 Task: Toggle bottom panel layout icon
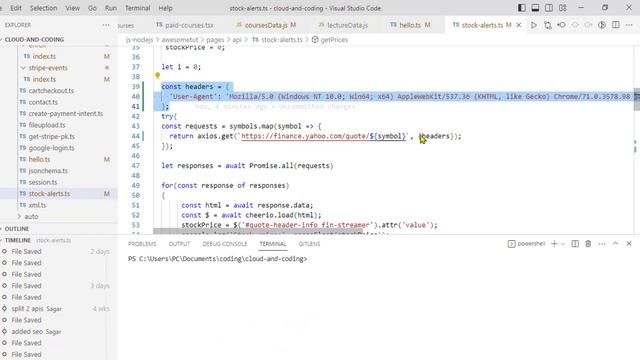click(x=535, y=8)
